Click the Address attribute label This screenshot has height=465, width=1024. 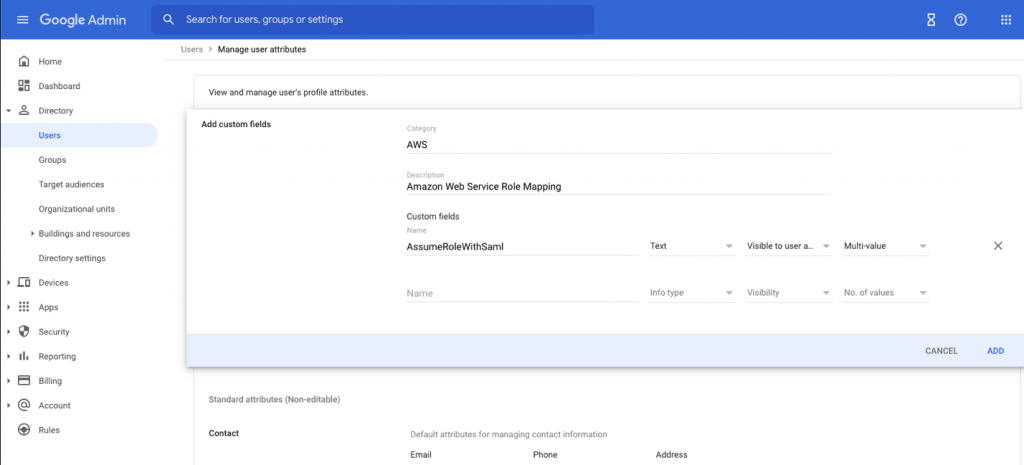[x=671, y=455]
